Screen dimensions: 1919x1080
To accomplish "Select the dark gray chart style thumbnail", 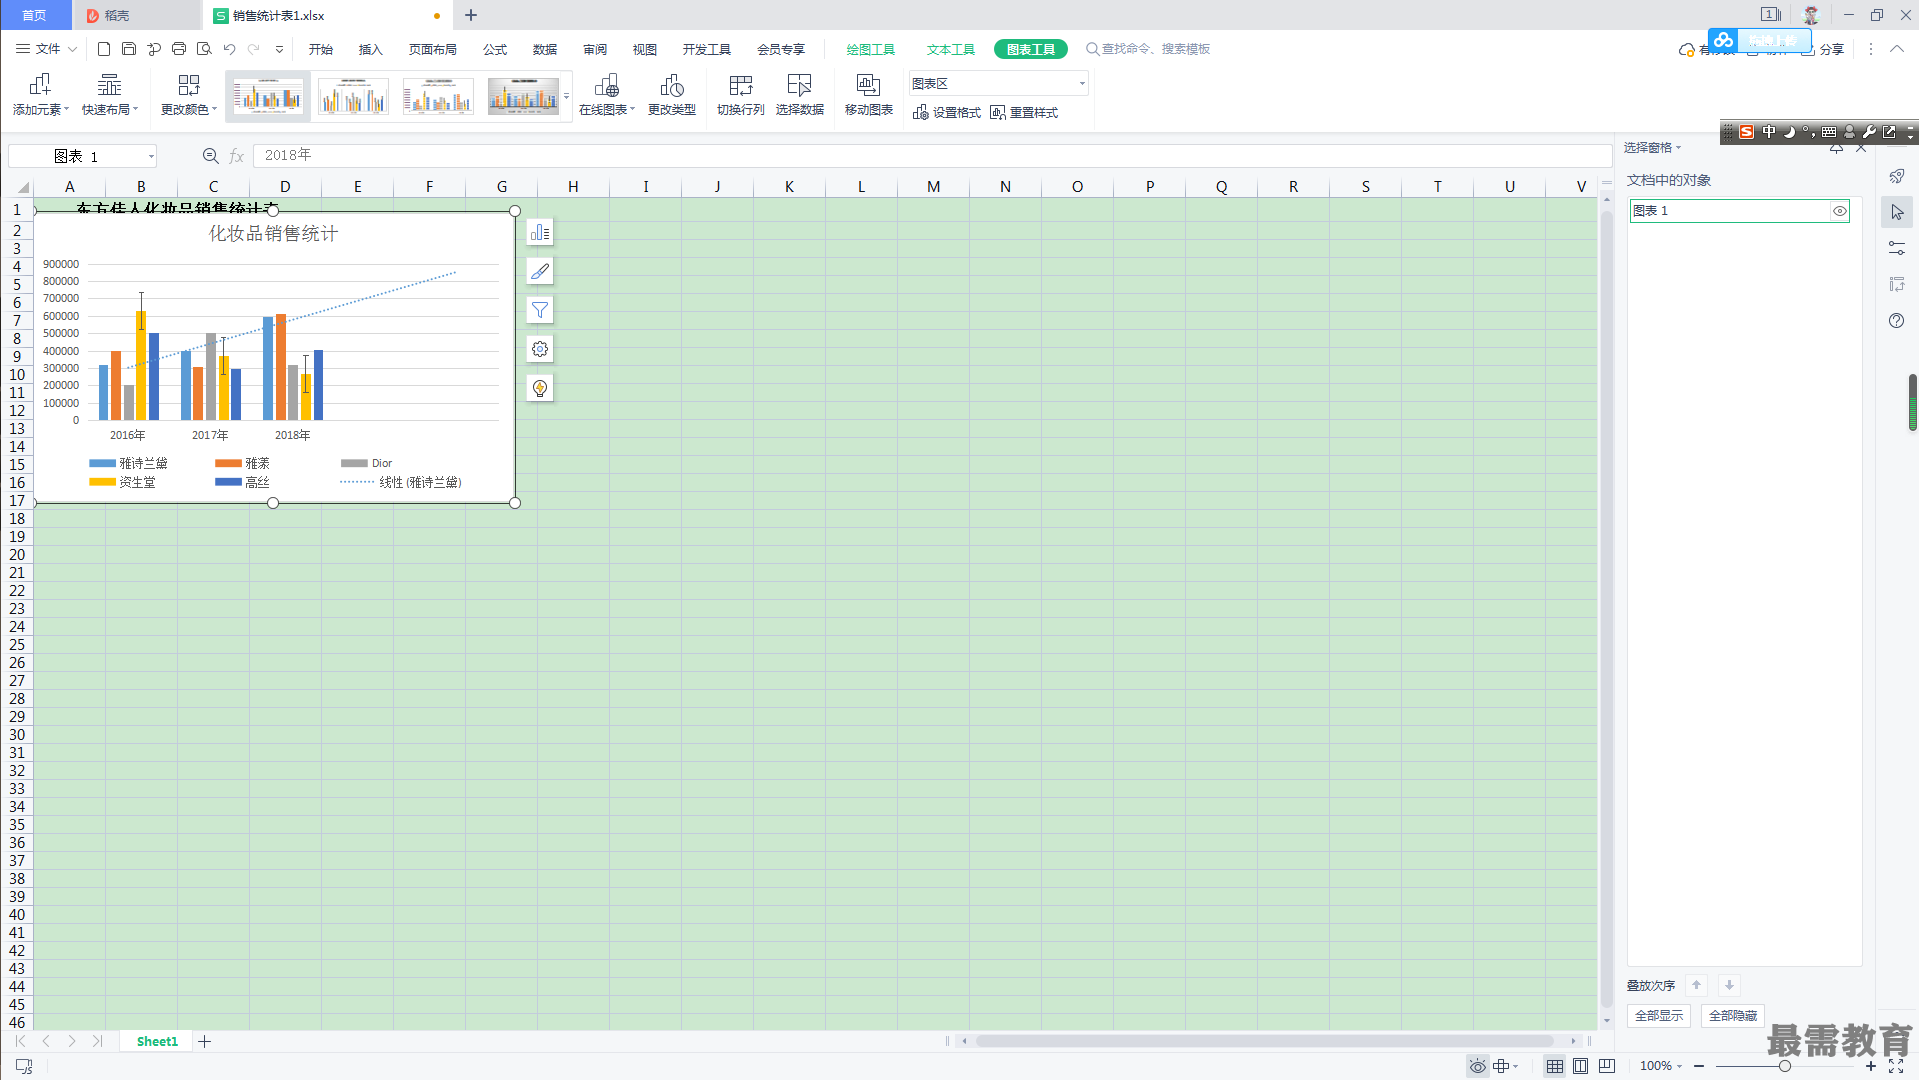I will click(523, 97).
